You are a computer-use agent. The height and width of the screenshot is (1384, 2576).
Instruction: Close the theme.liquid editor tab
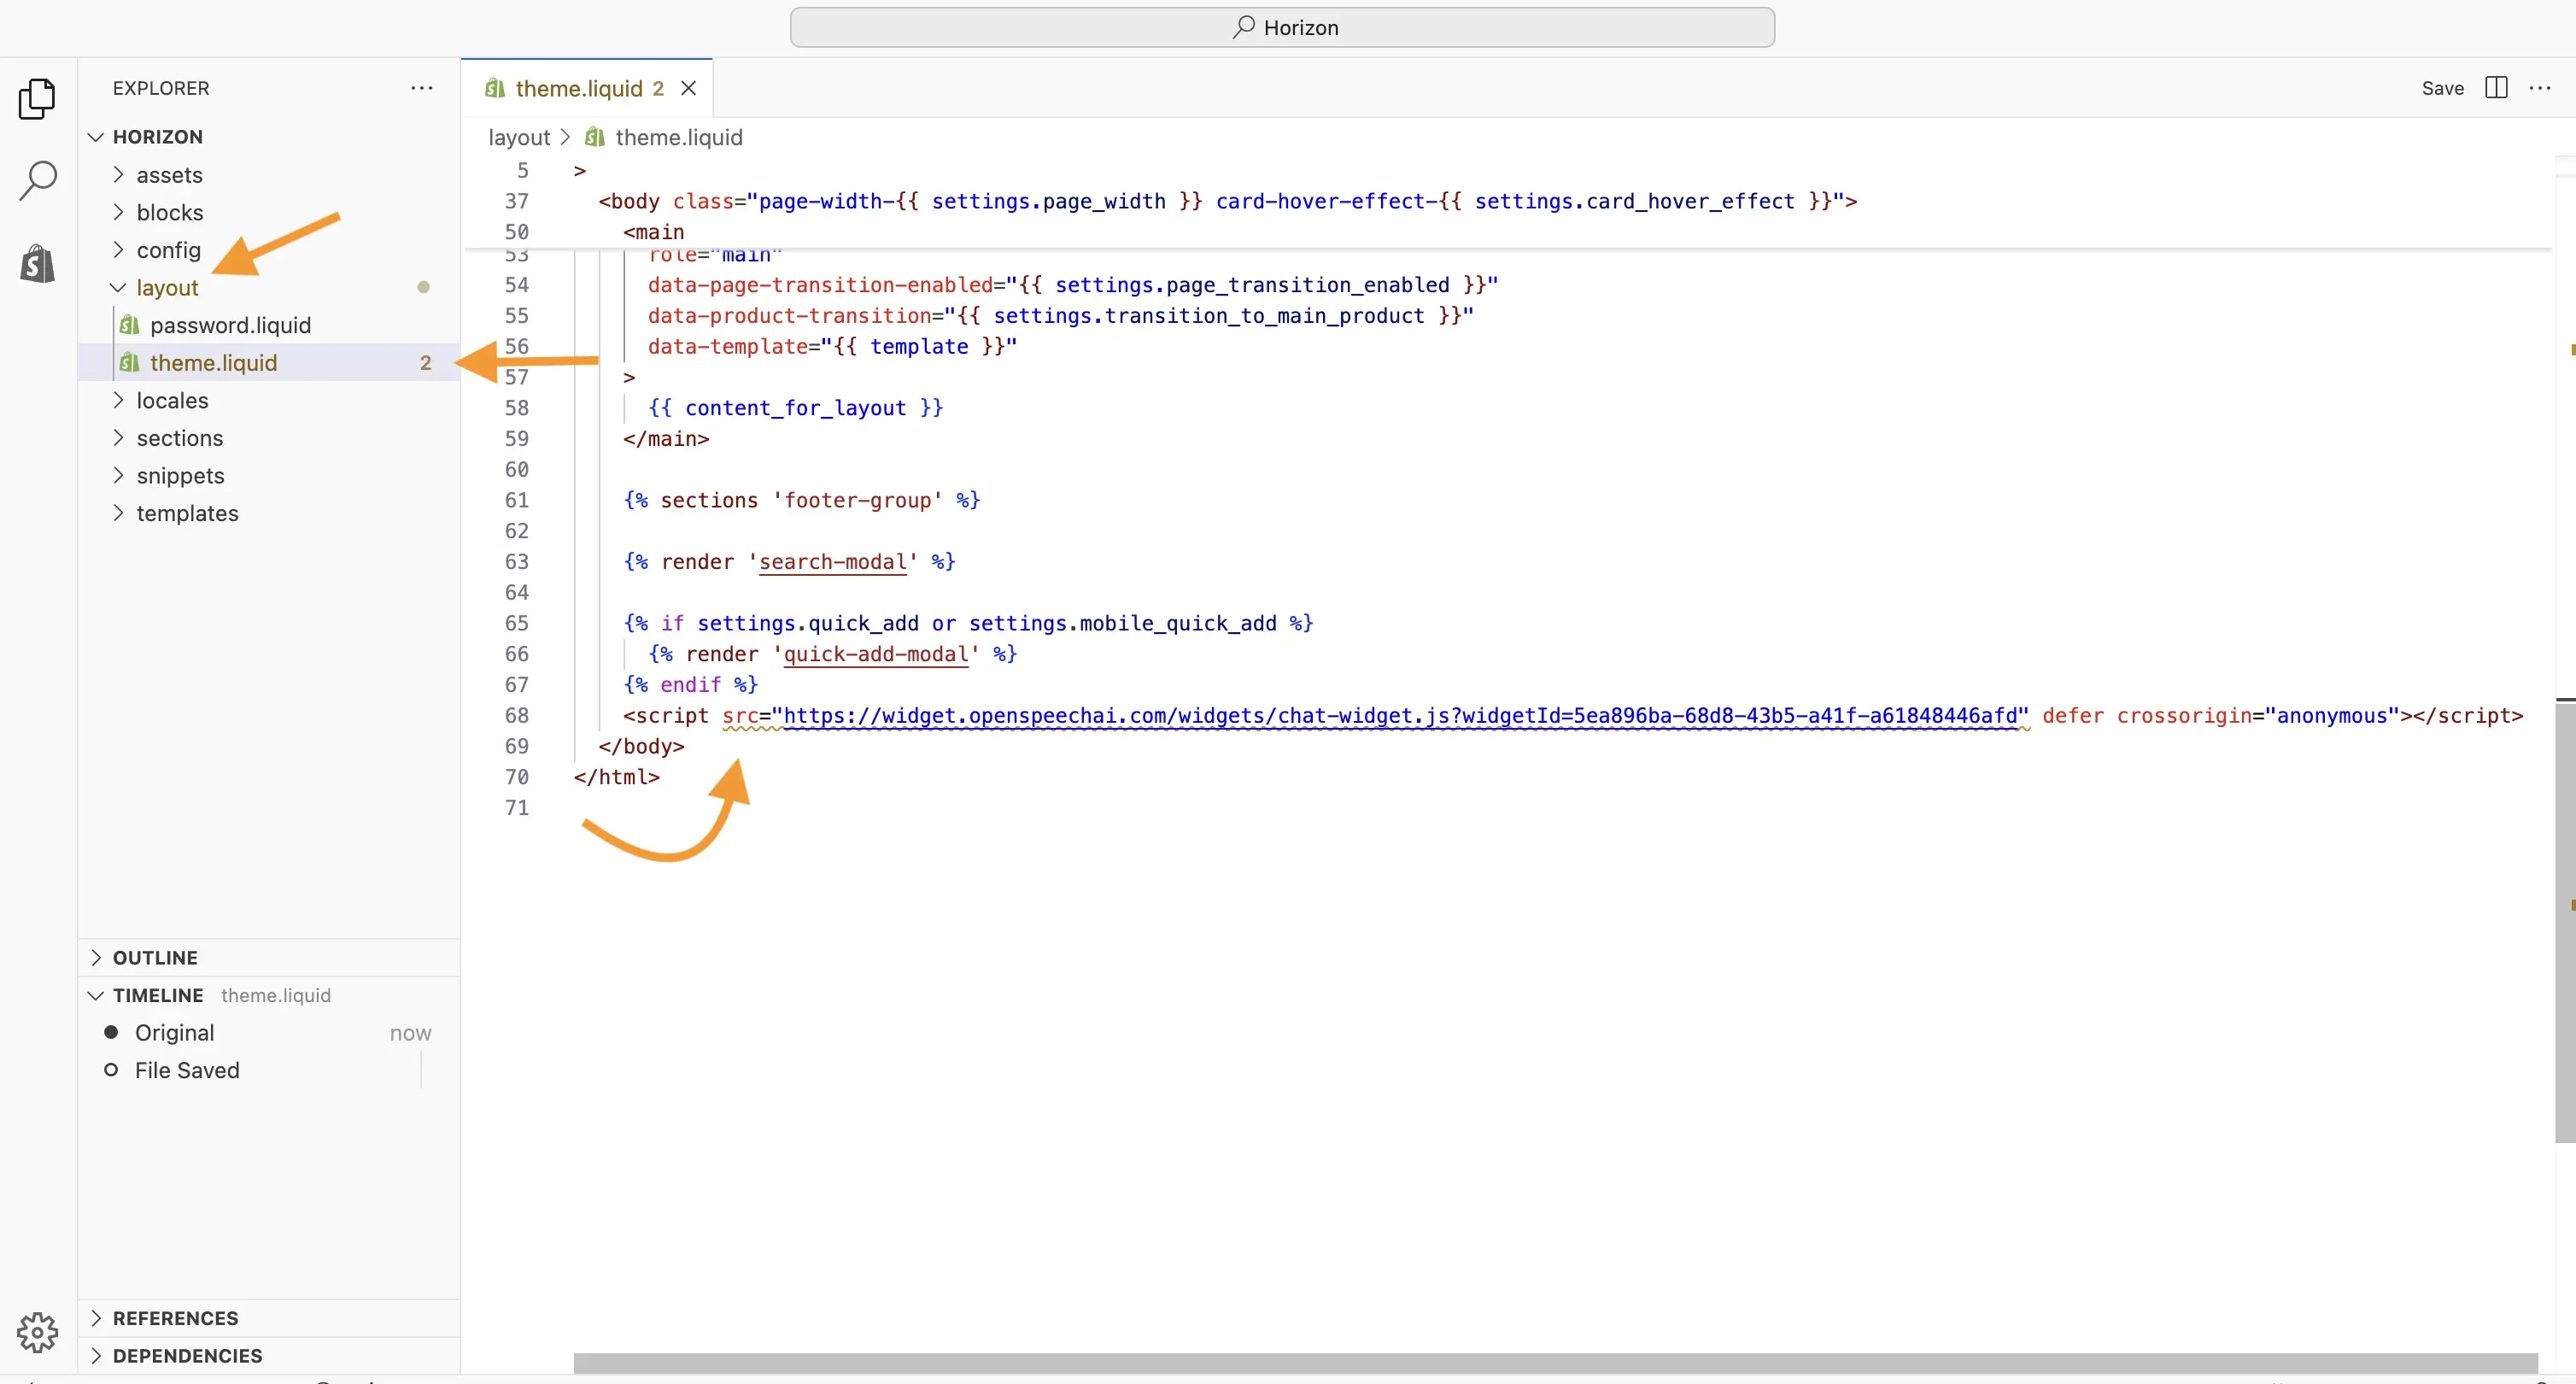tap(688, 88)
